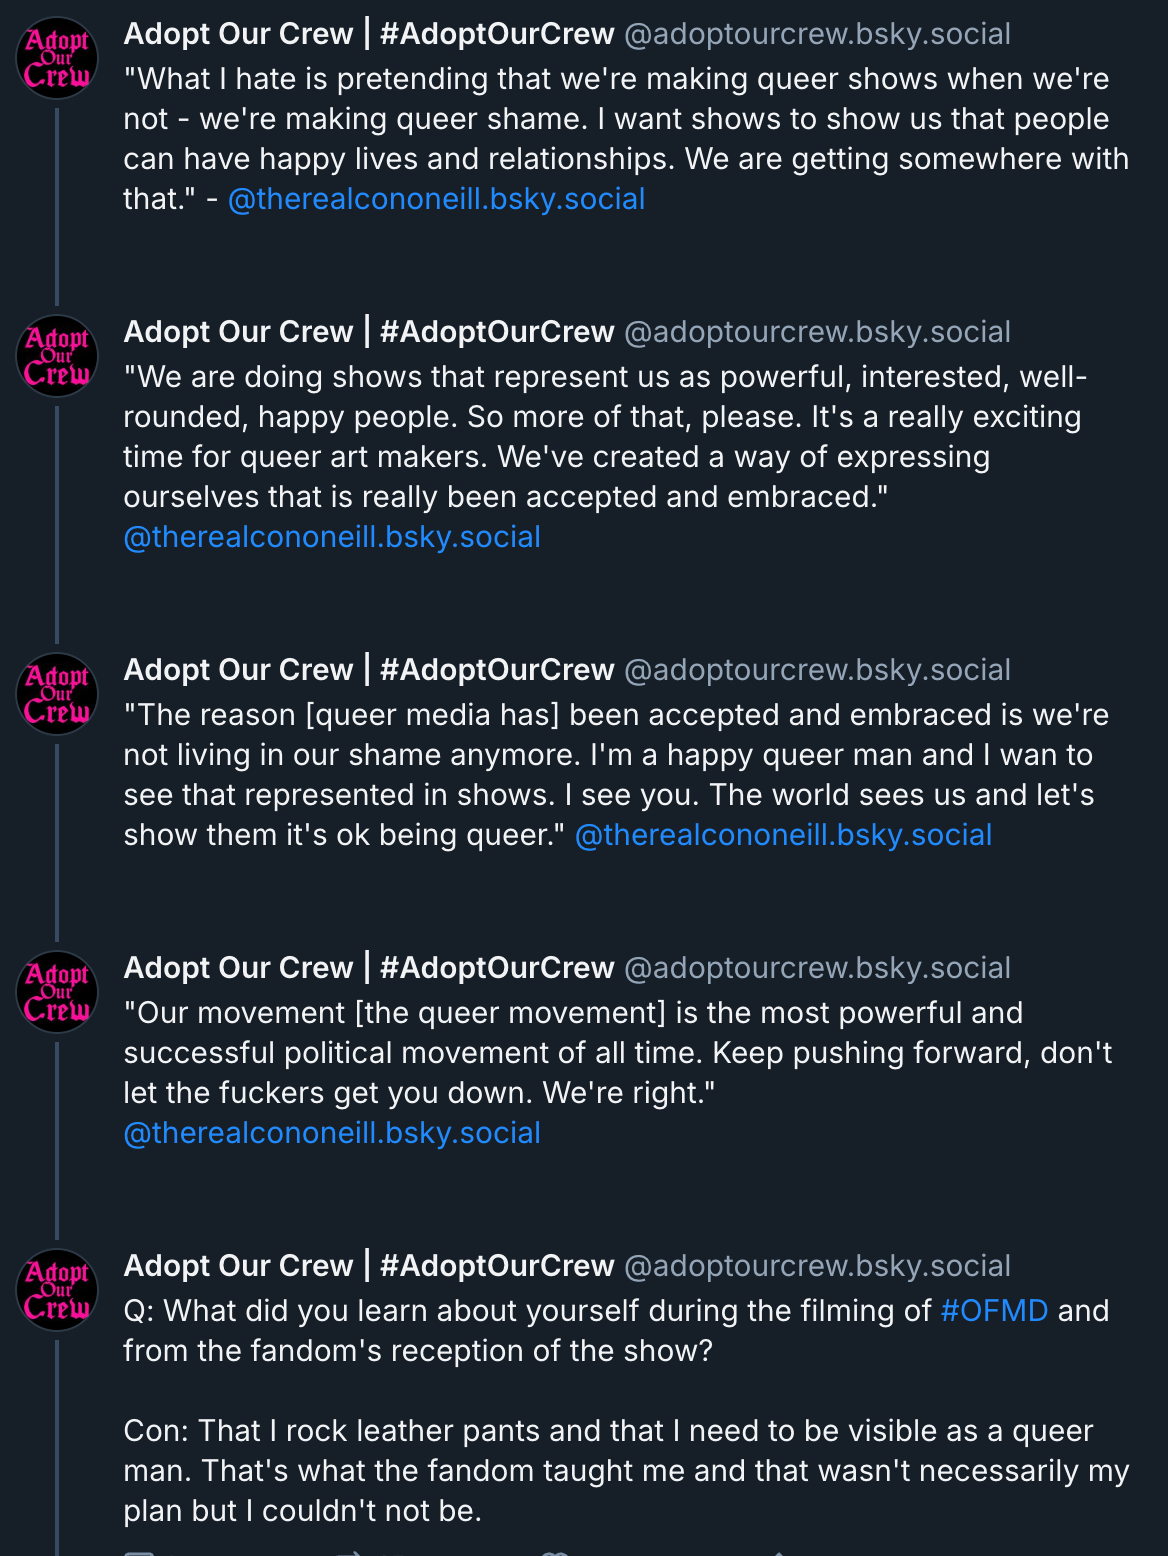Open @adoptourcrew.bsky.social handle above "The reason" post

[x=817, y=670]
